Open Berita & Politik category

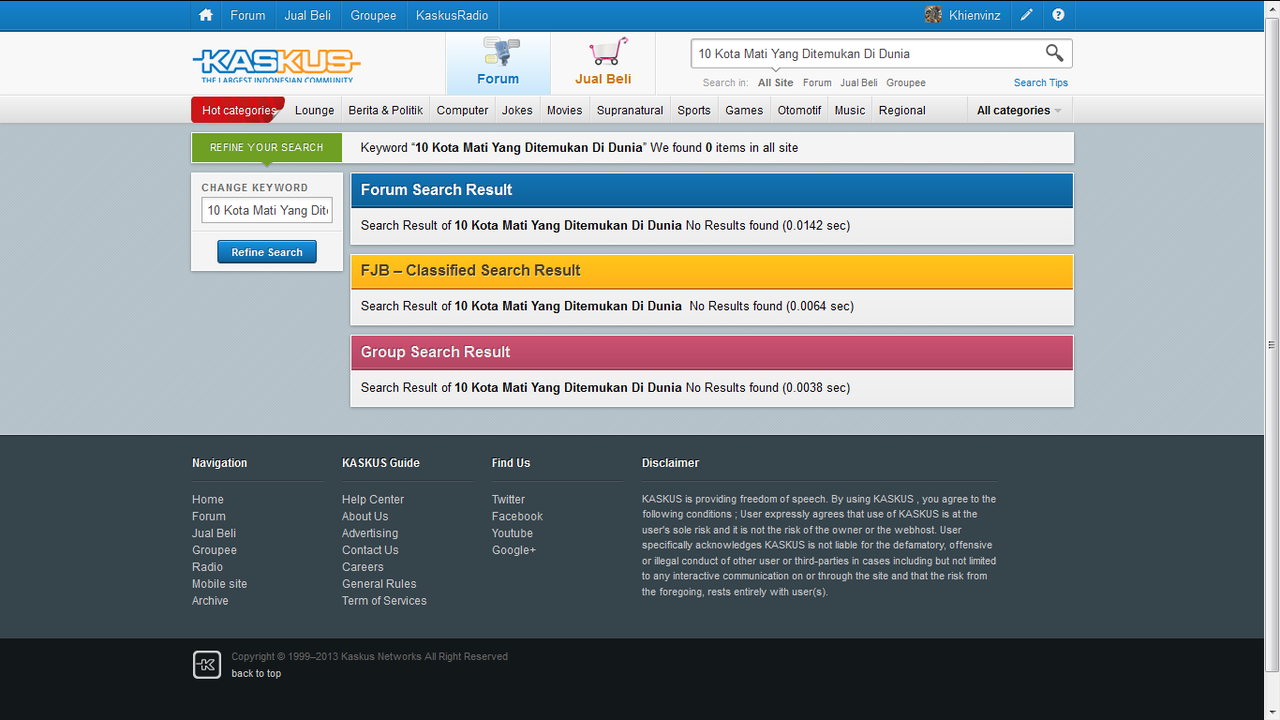point(386,110)
